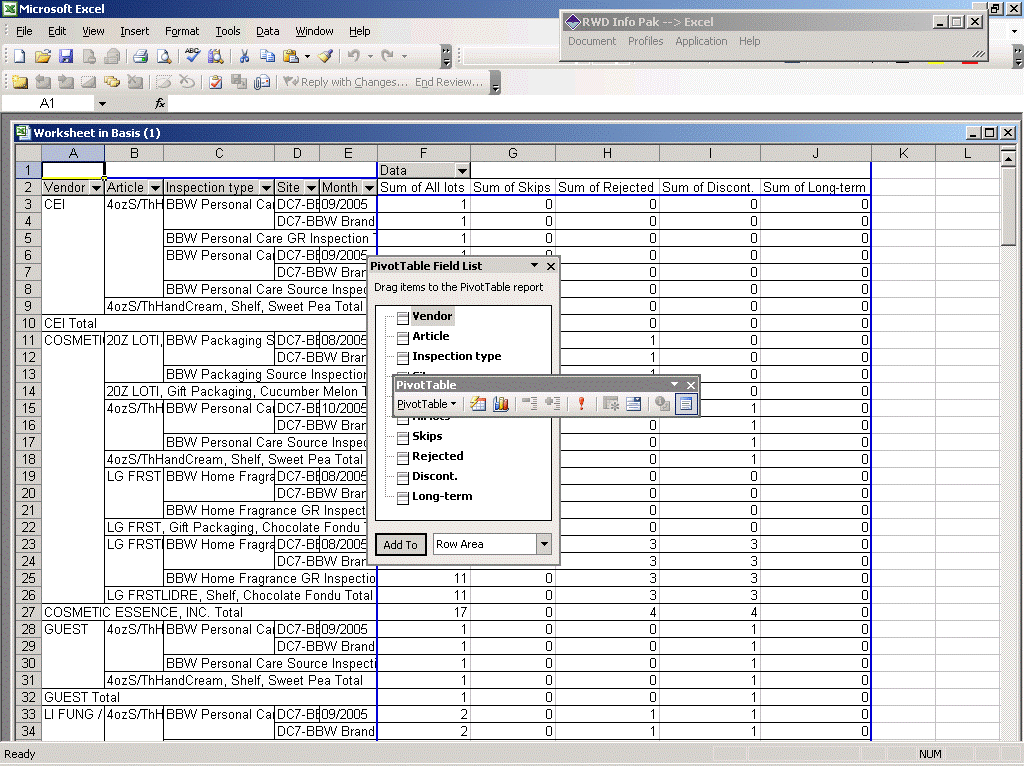Viewport: 1024px width, 766px height.
Task: Activate the Format Painter brush icon
Action: 325,56
